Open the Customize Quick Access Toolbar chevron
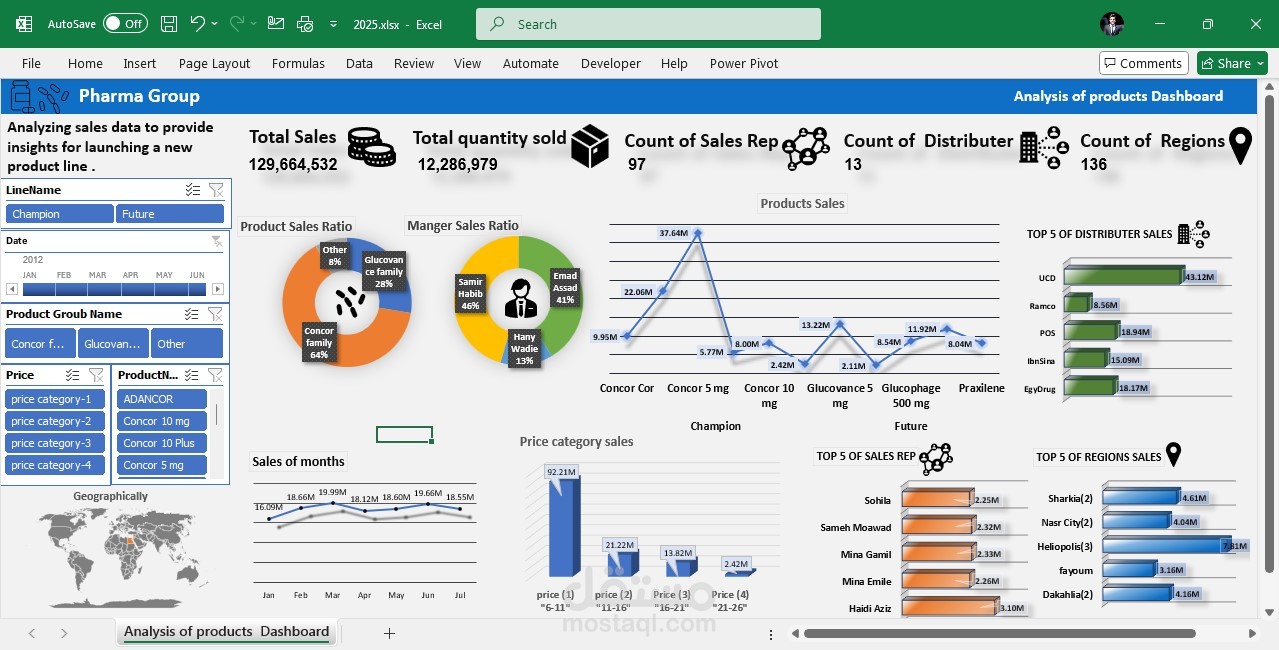The image size is (1279, 650). pos(333,24)
